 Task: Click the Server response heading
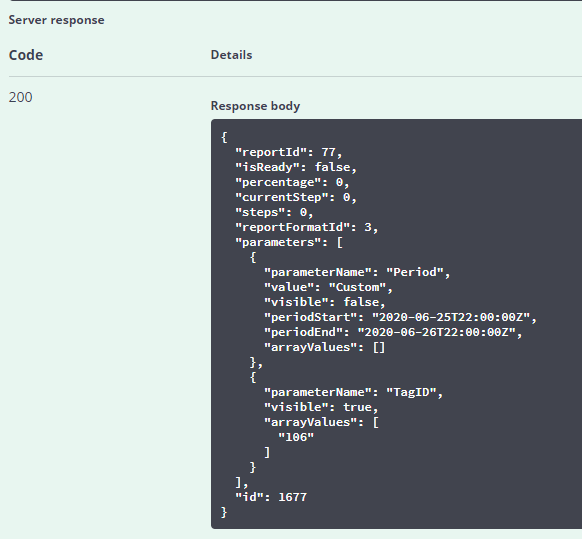tap(56, 20)
